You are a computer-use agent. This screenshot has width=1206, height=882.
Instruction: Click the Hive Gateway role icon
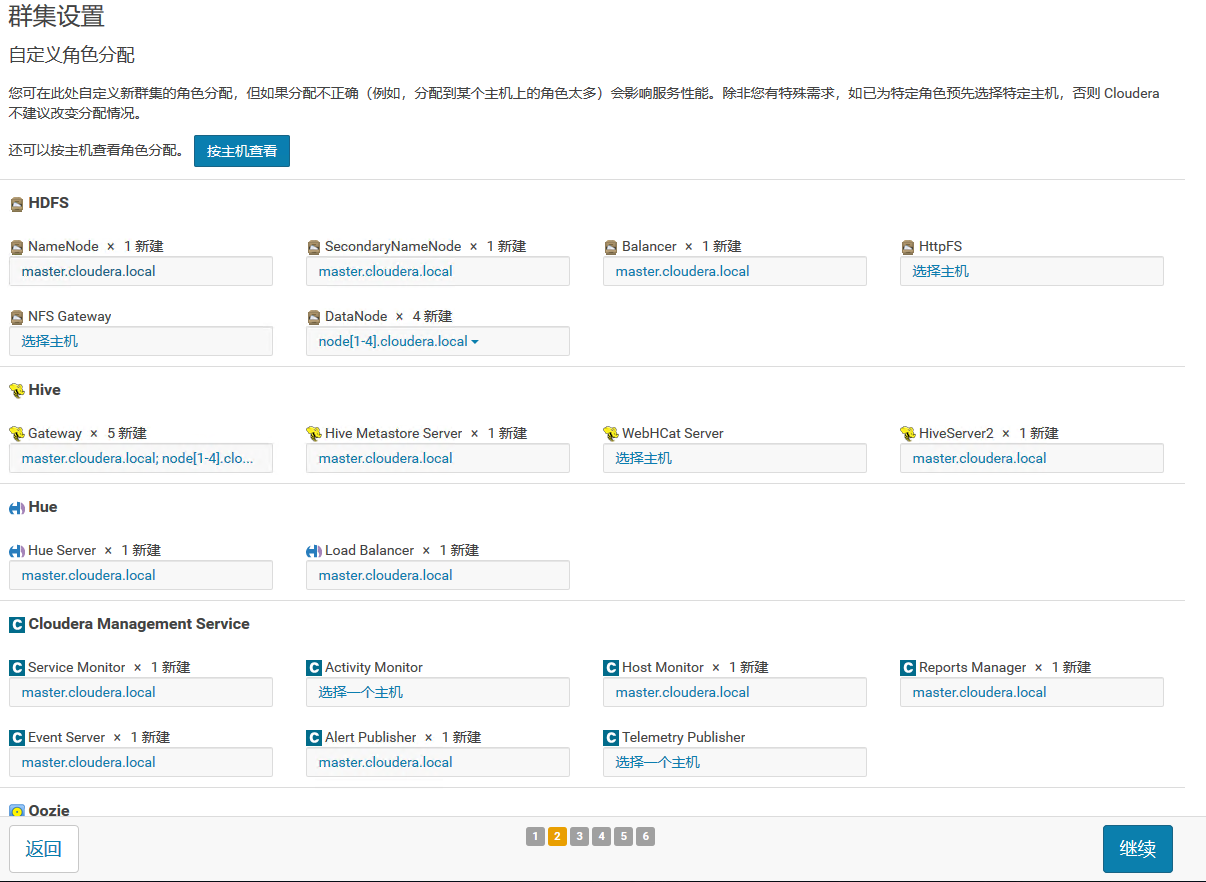(17, 433)
